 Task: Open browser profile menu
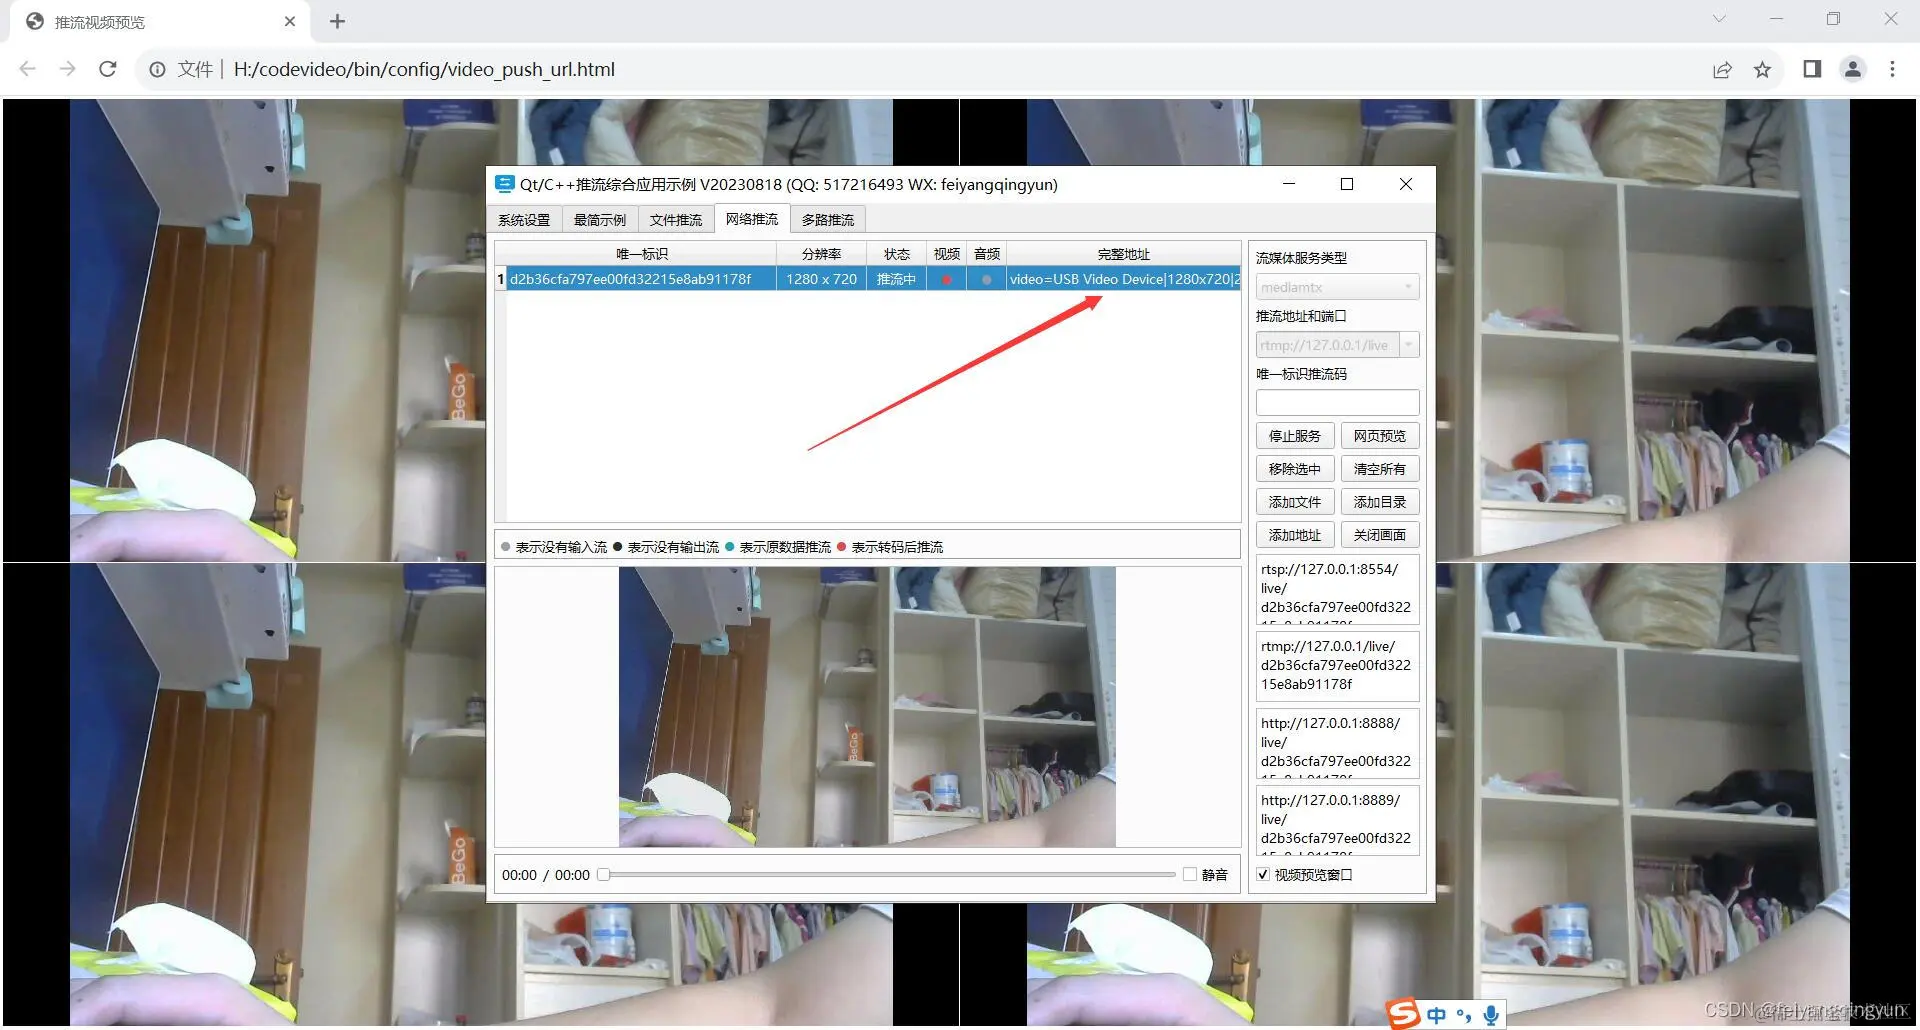tap(1853, 69)
